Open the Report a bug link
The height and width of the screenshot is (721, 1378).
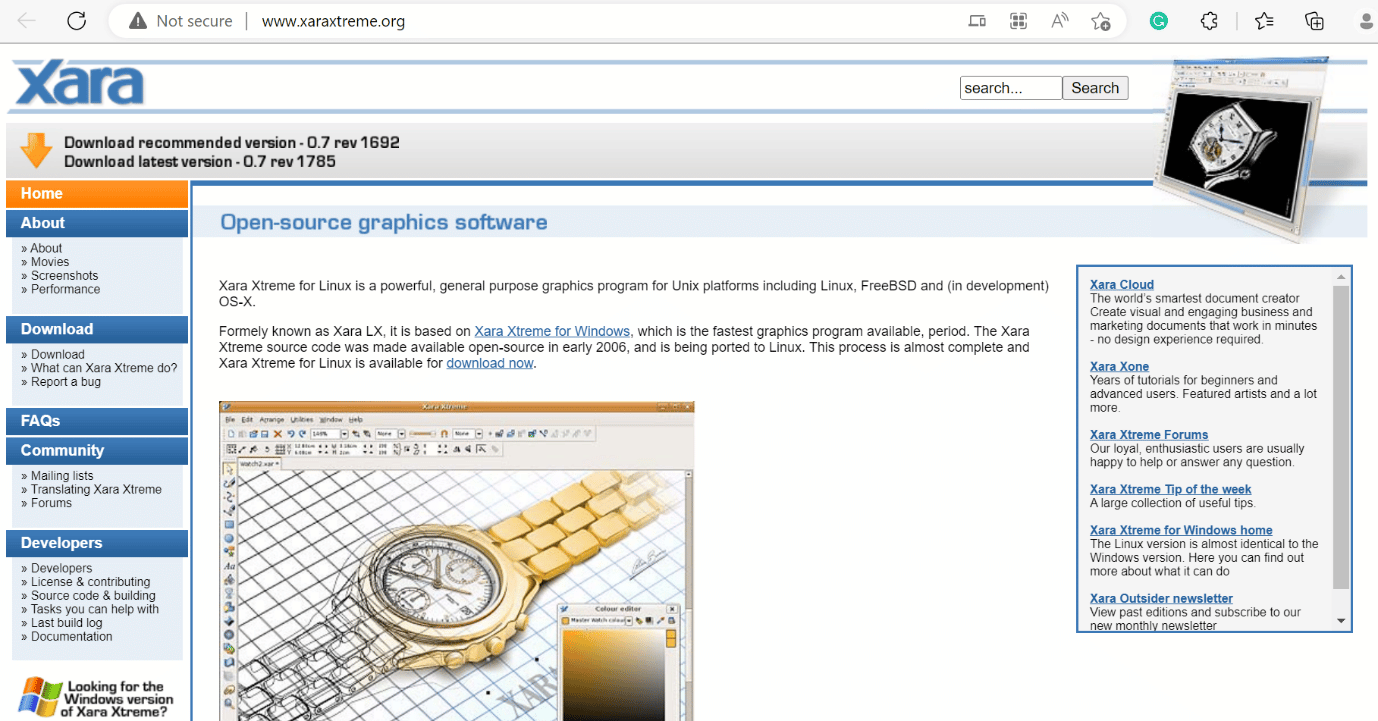tap(65, 381)
